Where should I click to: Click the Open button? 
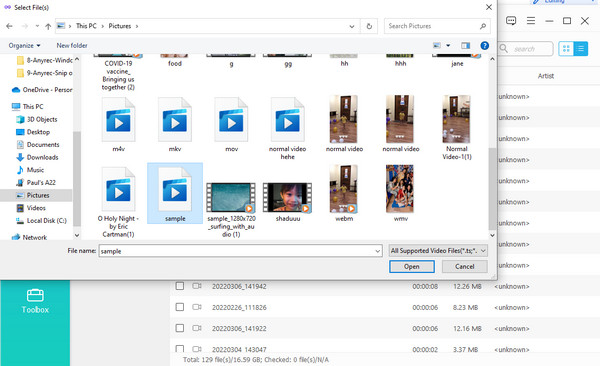point(412,266)
